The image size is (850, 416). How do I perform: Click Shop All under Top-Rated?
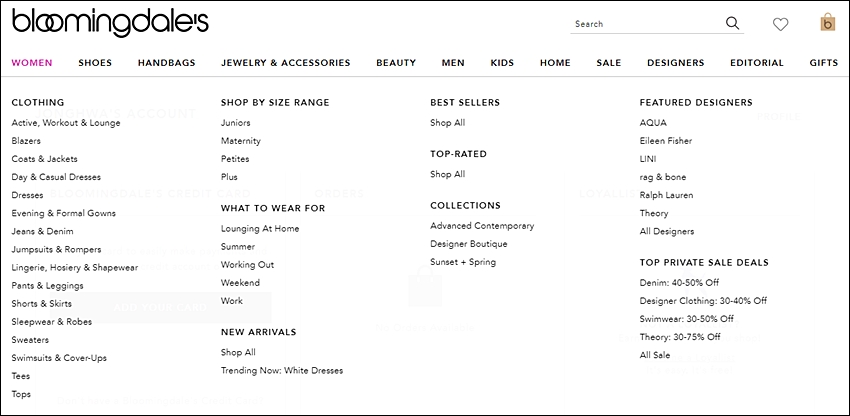[448, 174]
